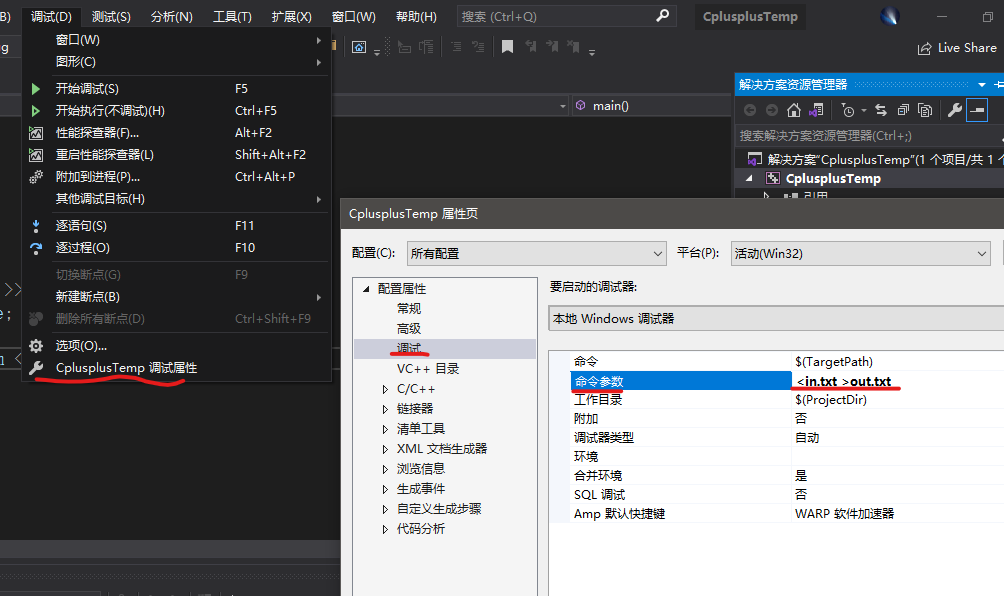Click Solution Explorer back arrow icon
The height and width of the screenshot is (596, 1004).
tap(750, 110)
